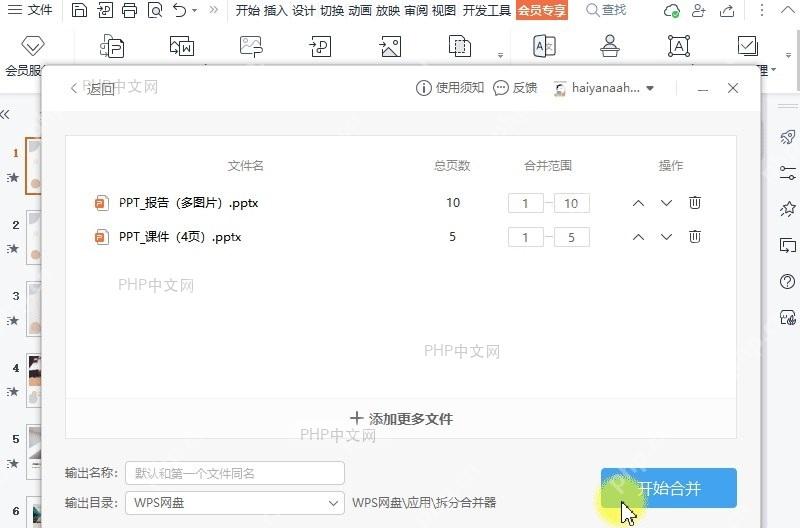Click the PDF conversion ribbon icon
Viewport: 800px width, 528px height.
click(x=112, y=46)
